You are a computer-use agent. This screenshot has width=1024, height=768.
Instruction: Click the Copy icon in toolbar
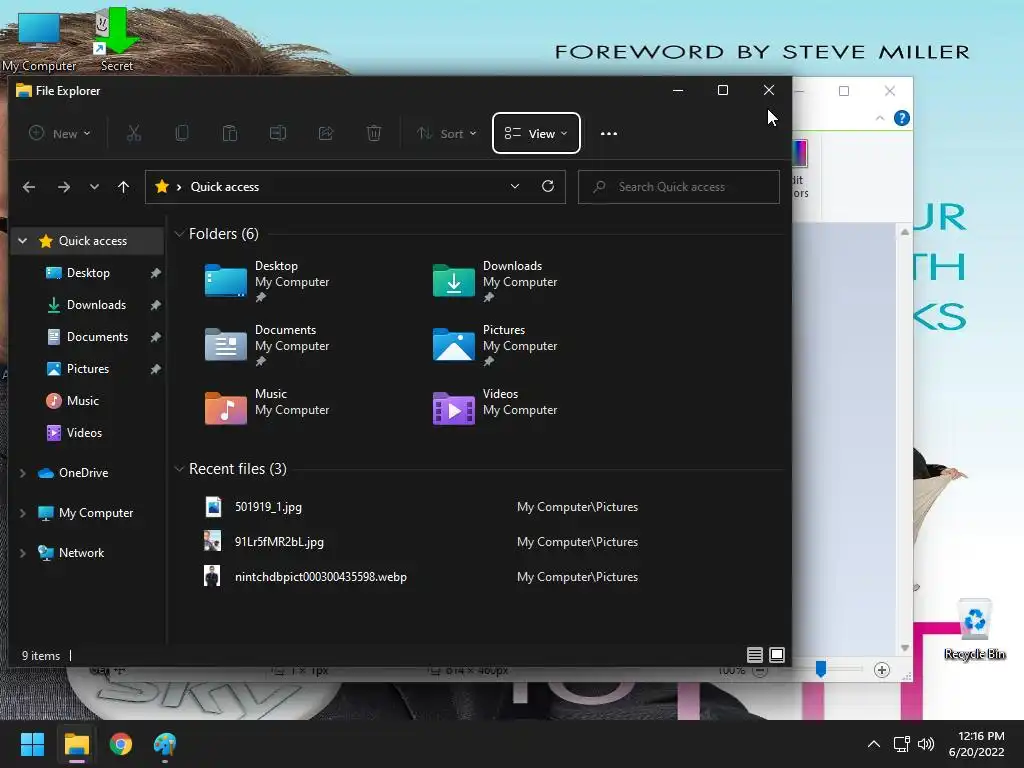click(x=182, y=133)
